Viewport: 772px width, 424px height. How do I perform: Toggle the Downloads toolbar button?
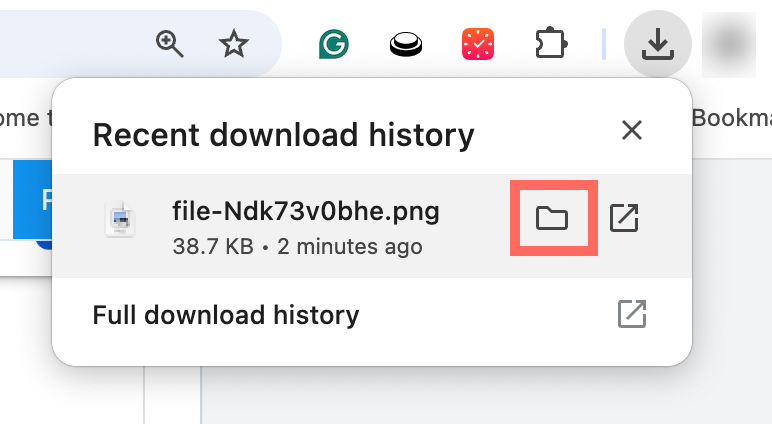point(656,44)
